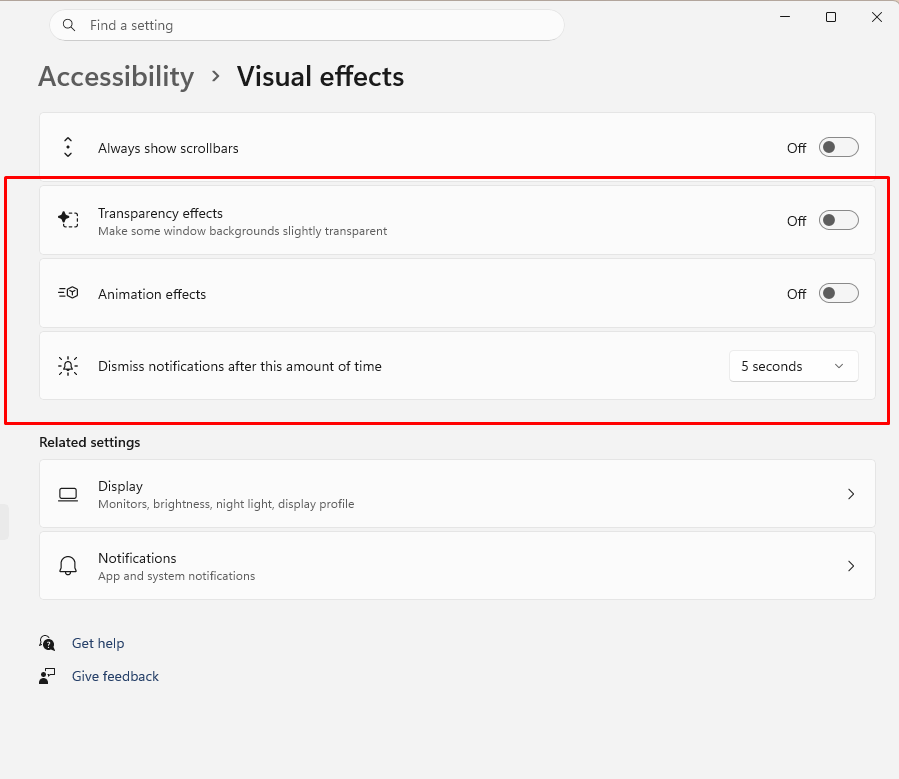The height and width of the screenshot is (779, 899).
Task: Click the Get help headset icon
Action: (x=47, y=643)
